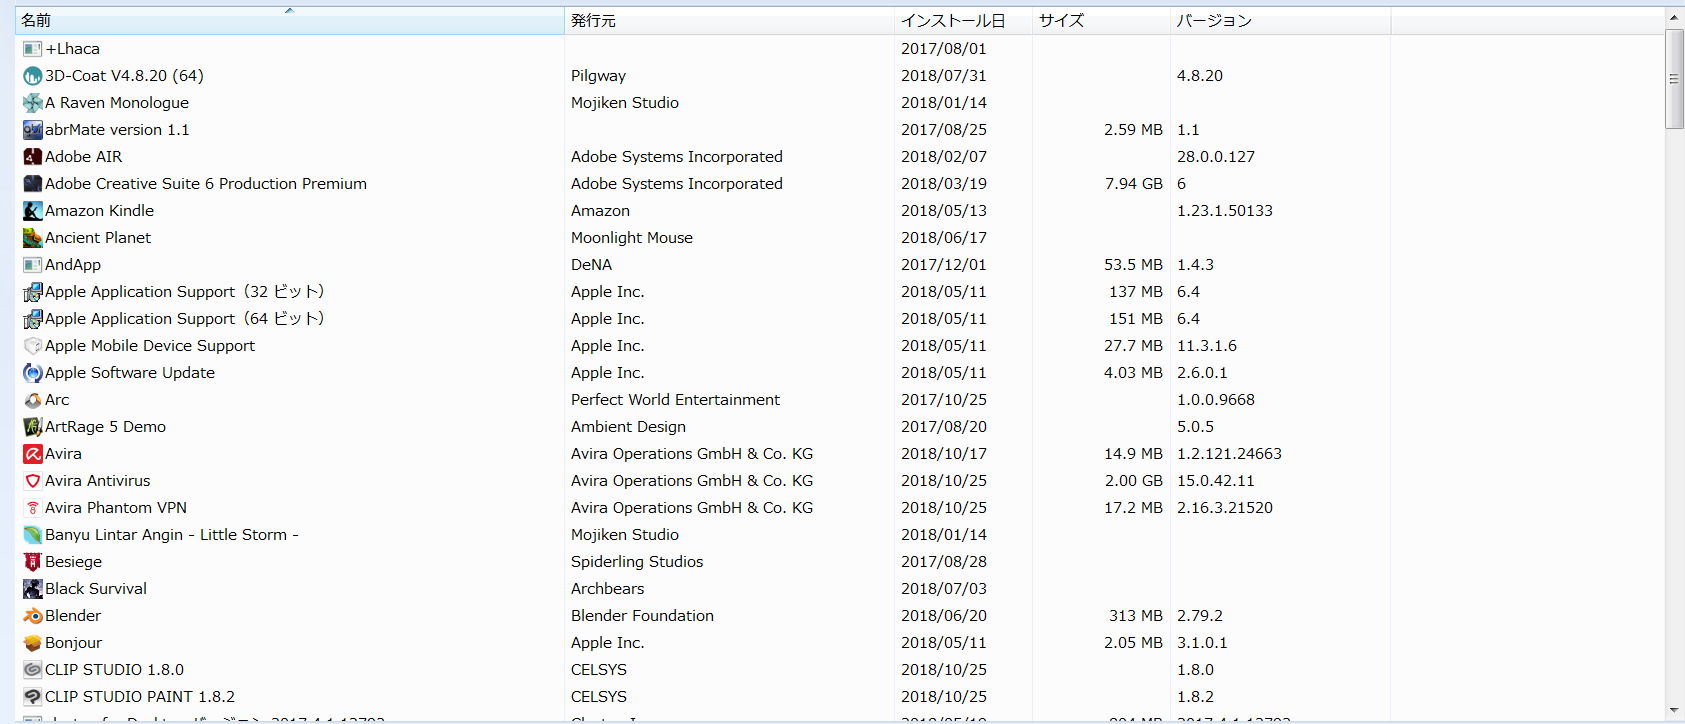Image resolution: width=1685 pixels, height=724 pixels.
Task: Select the Black Survival entry
Action: point(96,589)
